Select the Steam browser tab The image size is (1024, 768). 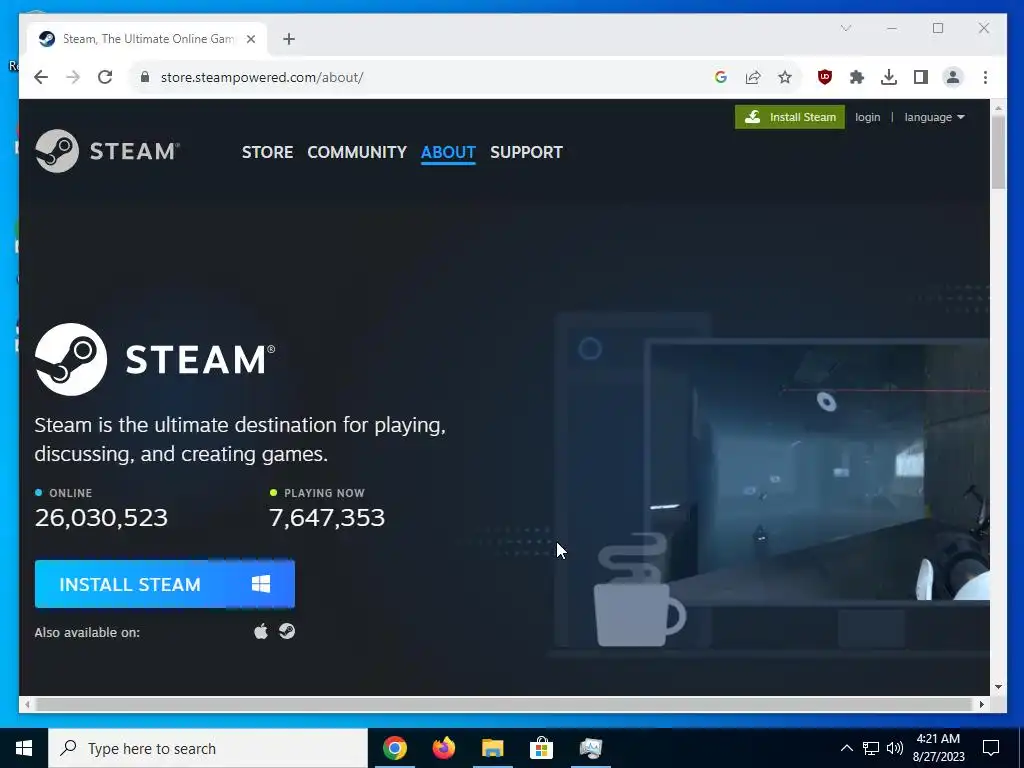(148, 39)
